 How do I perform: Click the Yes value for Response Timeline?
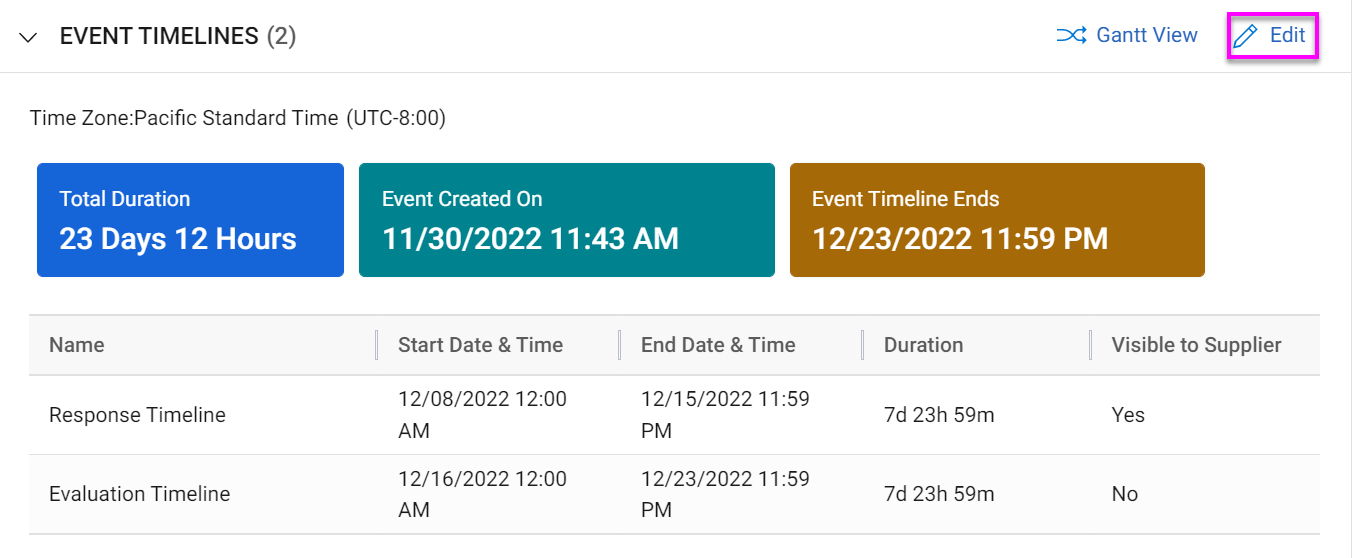coord(1128,415)
